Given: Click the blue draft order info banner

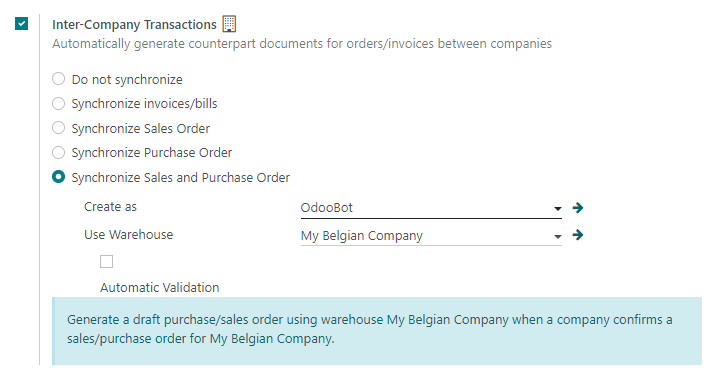Looking at the screenshot, I should 377,331.
